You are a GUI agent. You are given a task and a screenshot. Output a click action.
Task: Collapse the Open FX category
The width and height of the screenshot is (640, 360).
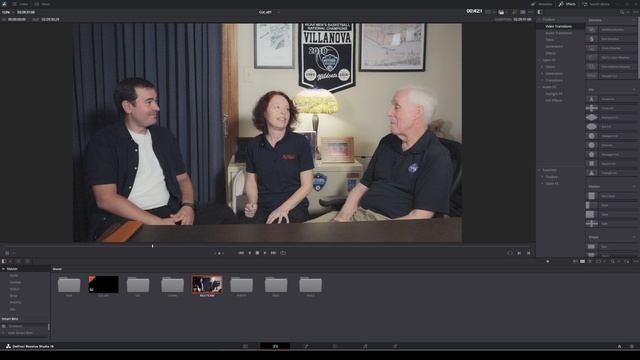point(539,60)
